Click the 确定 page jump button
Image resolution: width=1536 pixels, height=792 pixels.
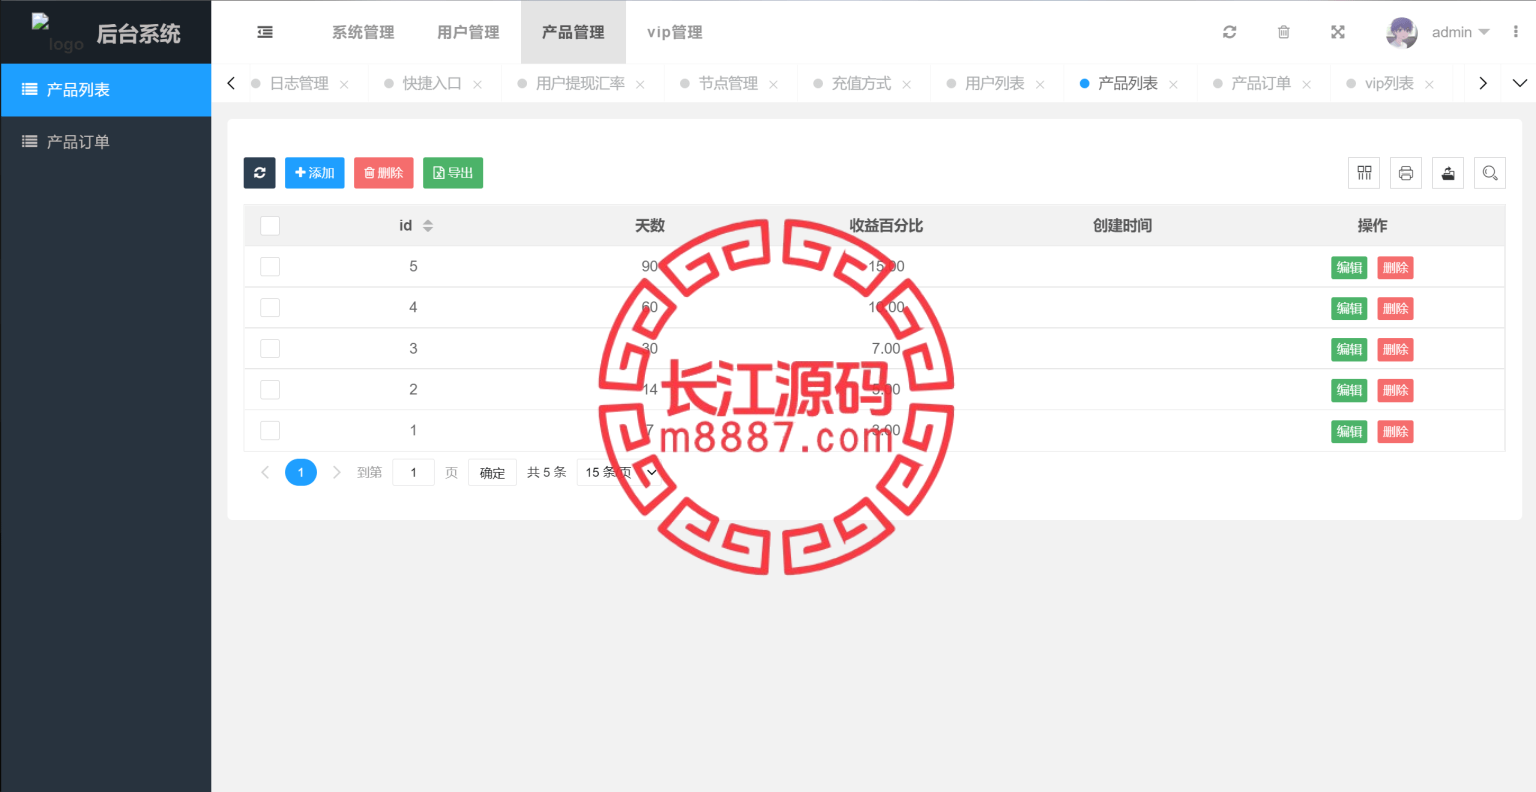(492, 472)
